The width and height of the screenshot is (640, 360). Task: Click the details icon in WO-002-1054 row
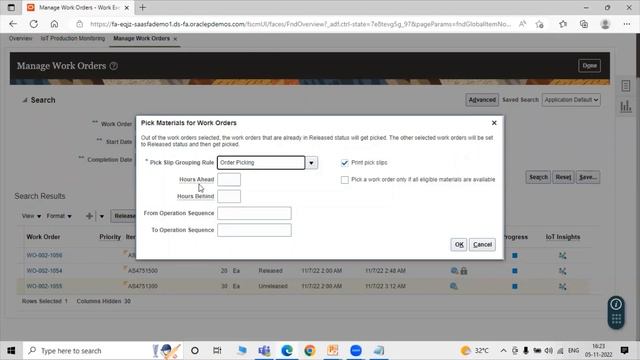click(x=454, y=271)
